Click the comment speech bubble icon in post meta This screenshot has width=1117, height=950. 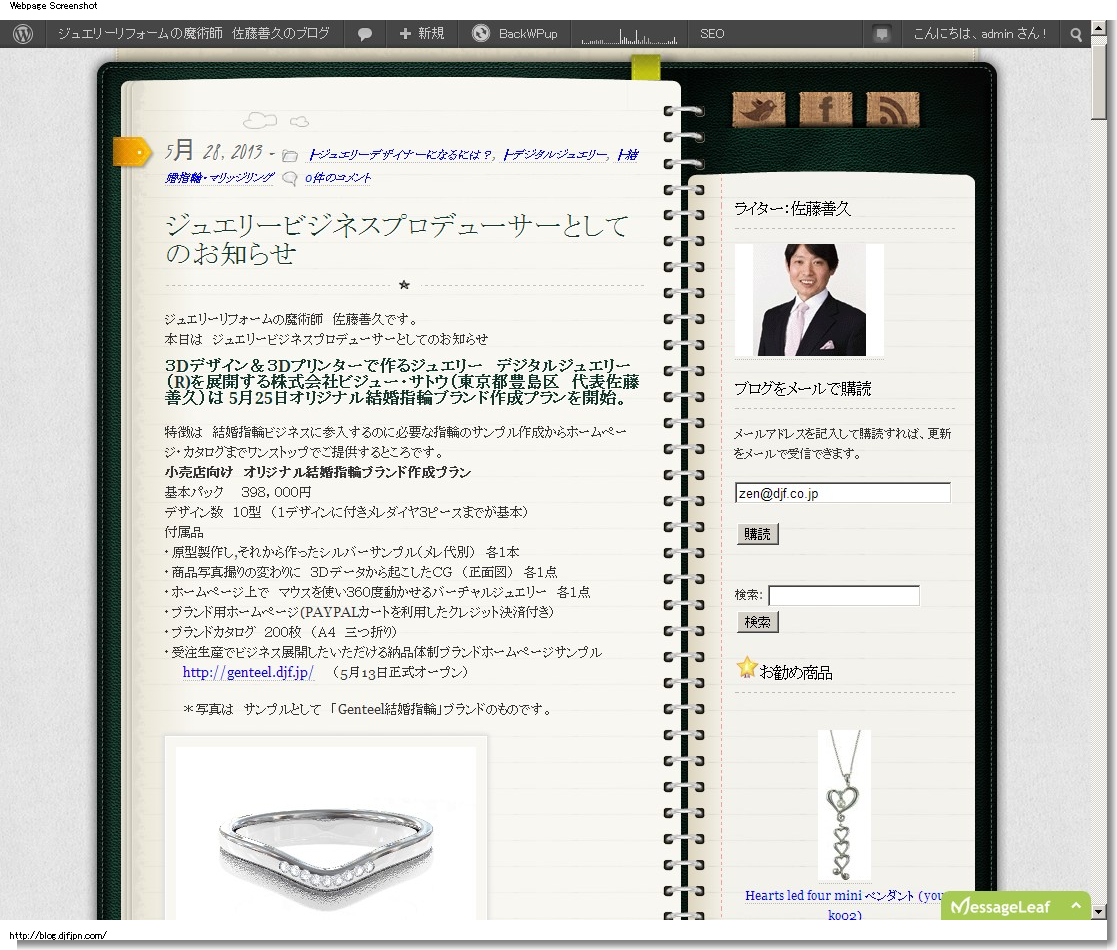pos(289,178)
